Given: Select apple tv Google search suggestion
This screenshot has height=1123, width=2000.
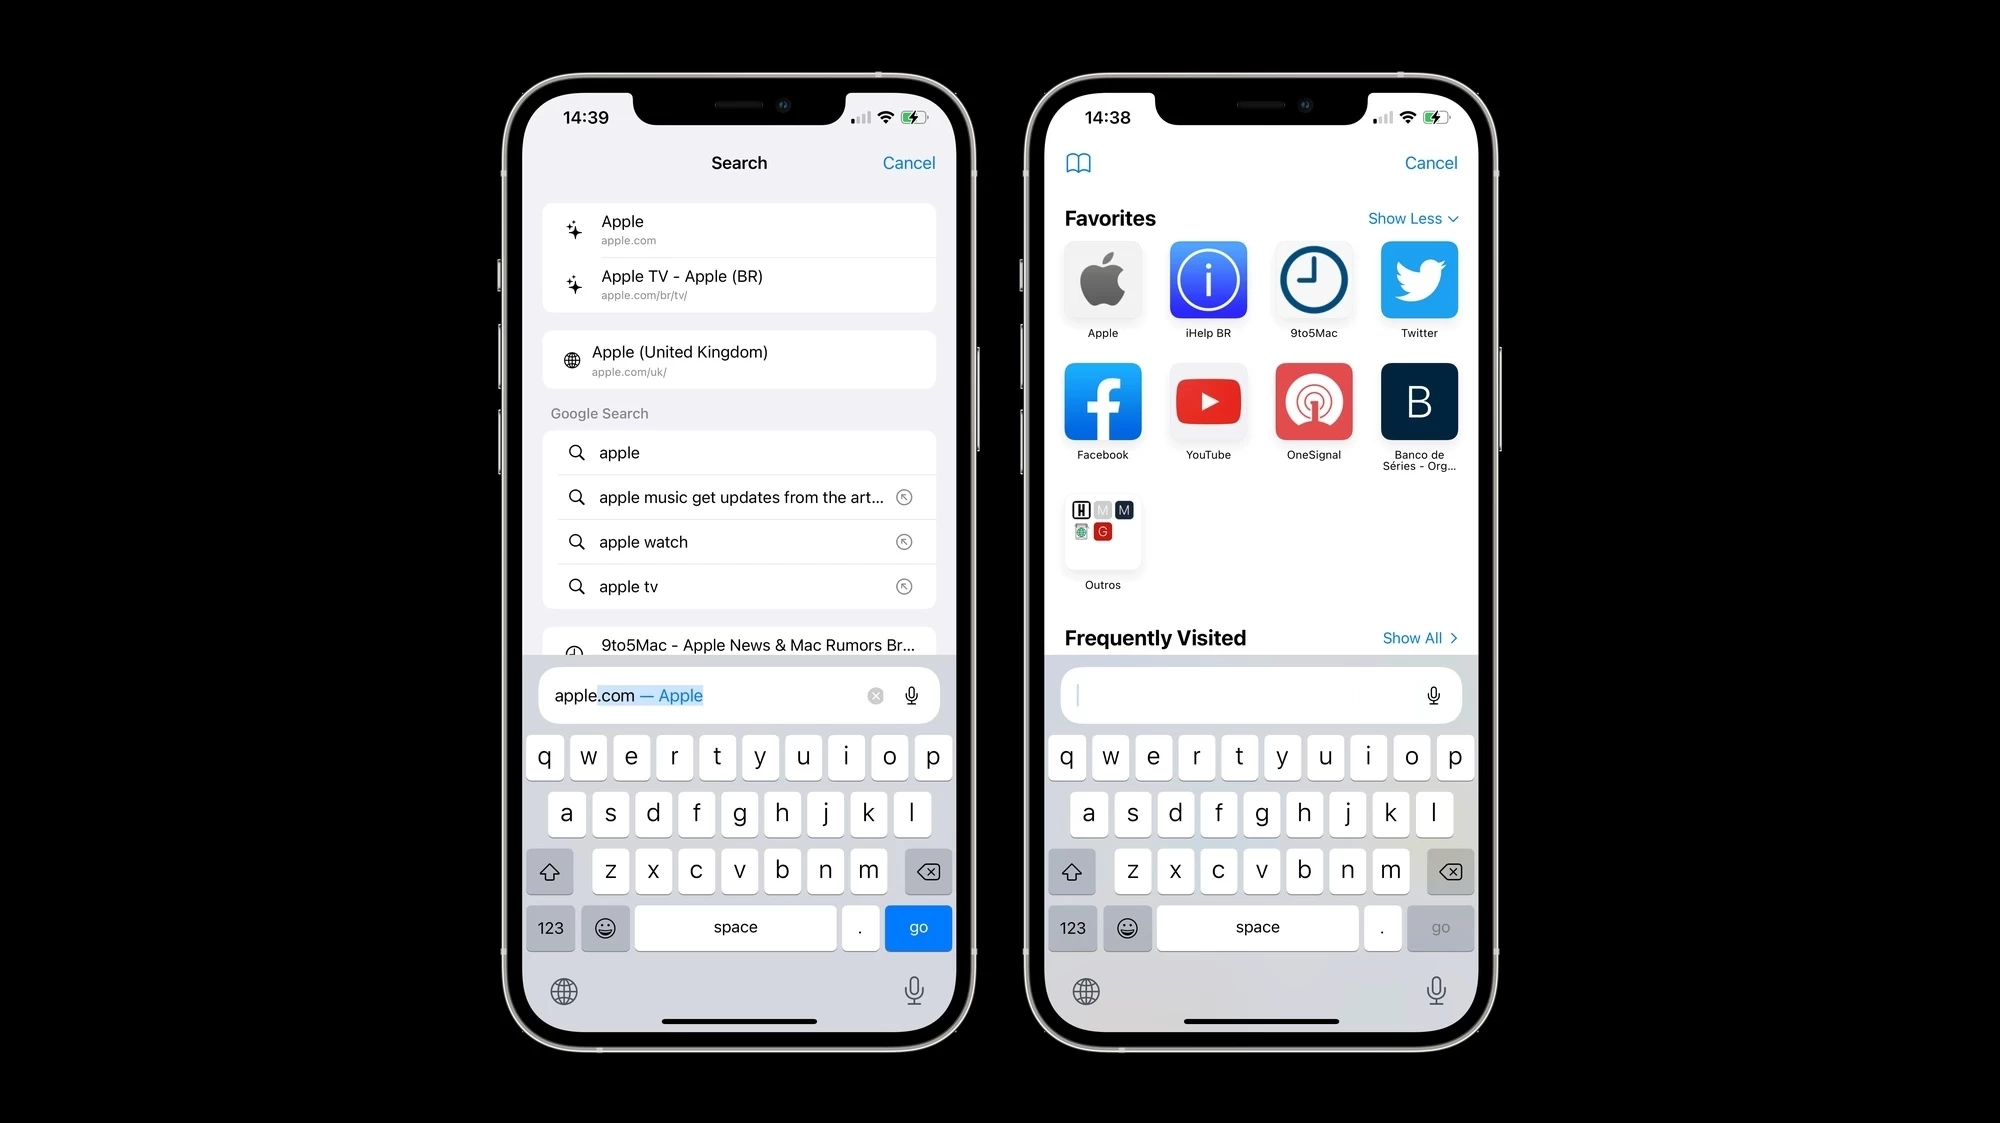Looking at the screenshot, I should pos(738,585).
